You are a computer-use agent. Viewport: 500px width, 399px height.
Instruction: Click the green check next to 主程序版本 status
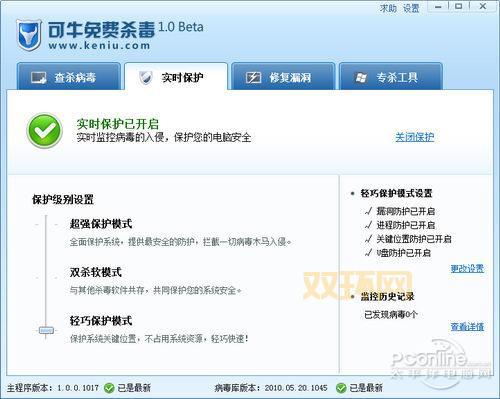(x=109, y=388)
